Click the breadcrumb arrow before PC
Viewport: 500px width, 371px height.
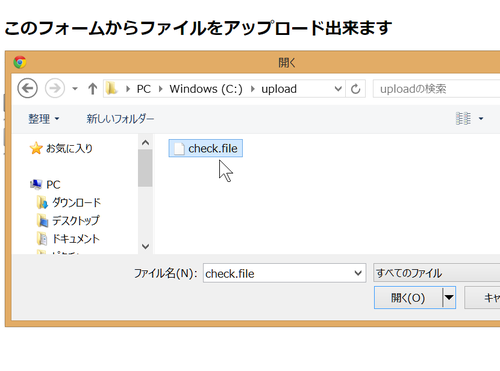pos(128,89)
